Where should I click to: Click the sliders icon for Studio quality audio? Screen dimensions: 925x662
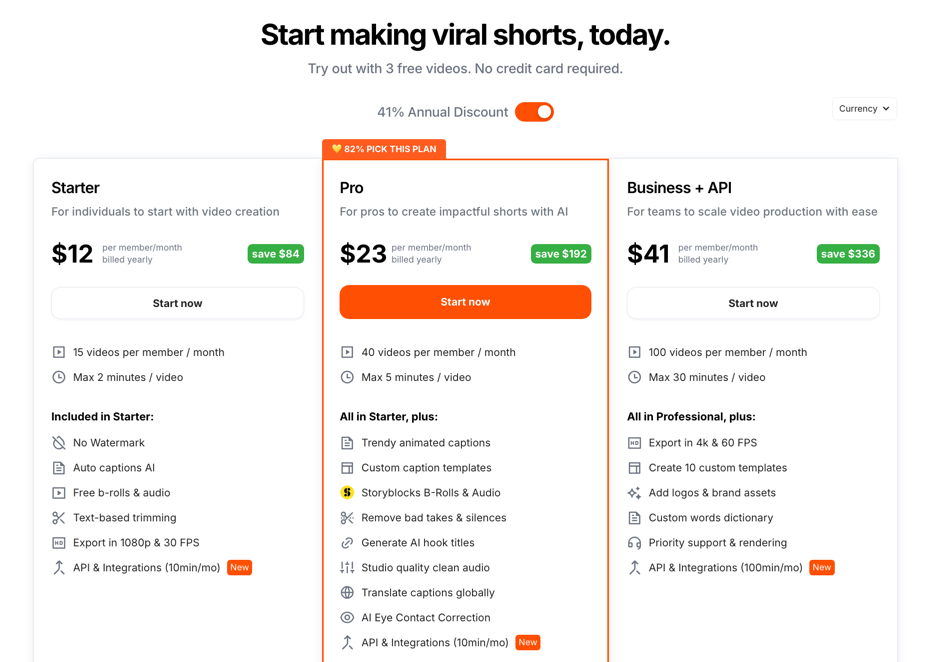(x=347, y=568)
